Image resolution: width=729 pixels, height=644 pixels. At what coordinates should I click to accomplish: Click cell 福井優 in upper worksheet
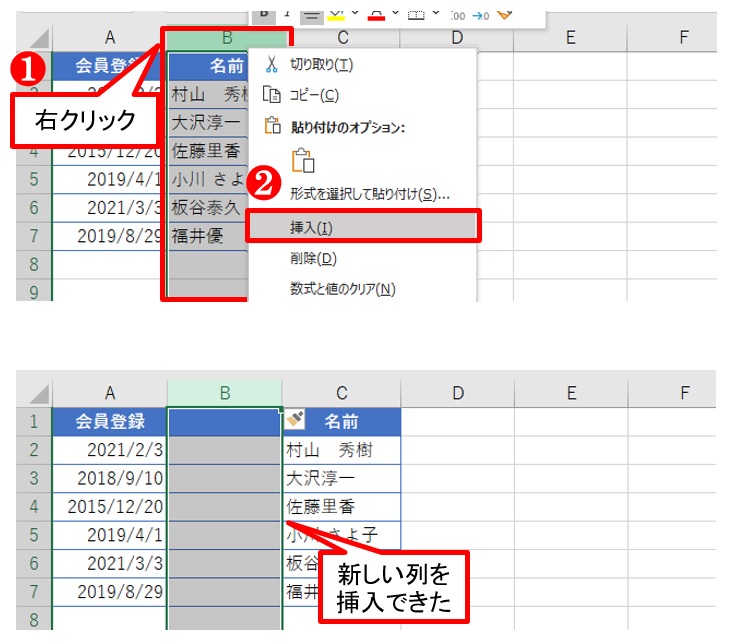[208, 236]
